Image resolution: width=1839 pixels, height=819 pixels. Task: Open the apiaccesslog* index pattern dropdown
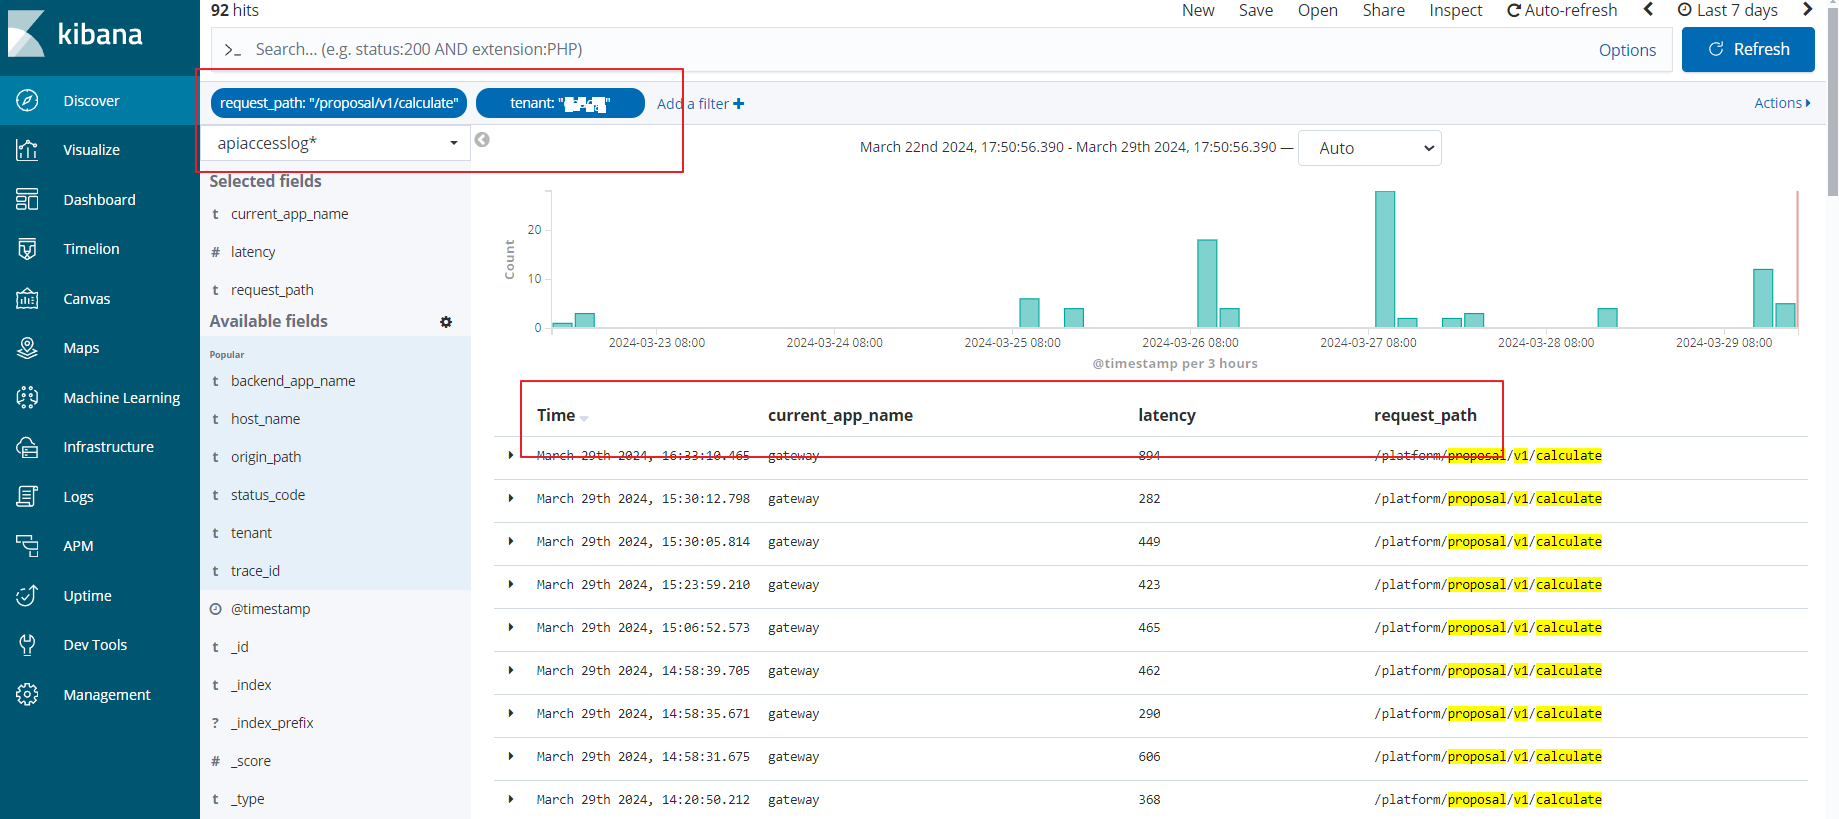click(336, 143)
